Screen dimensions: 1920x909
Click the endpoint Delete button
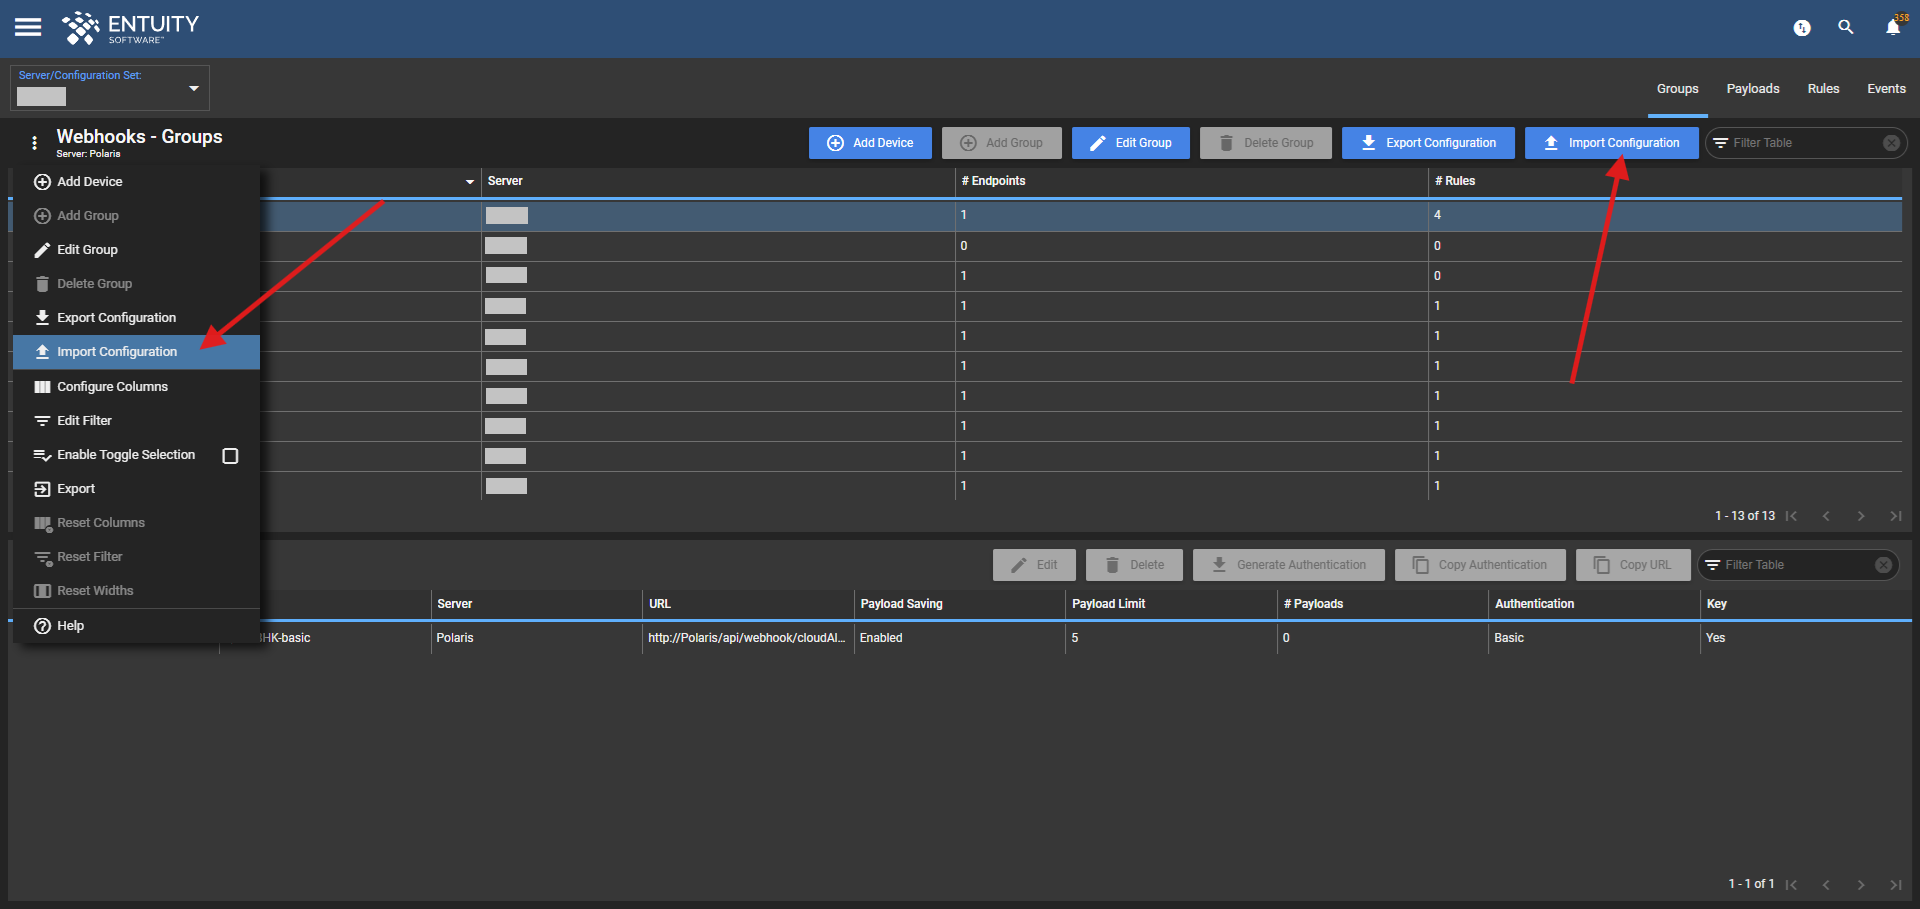tap(1134, 565)
